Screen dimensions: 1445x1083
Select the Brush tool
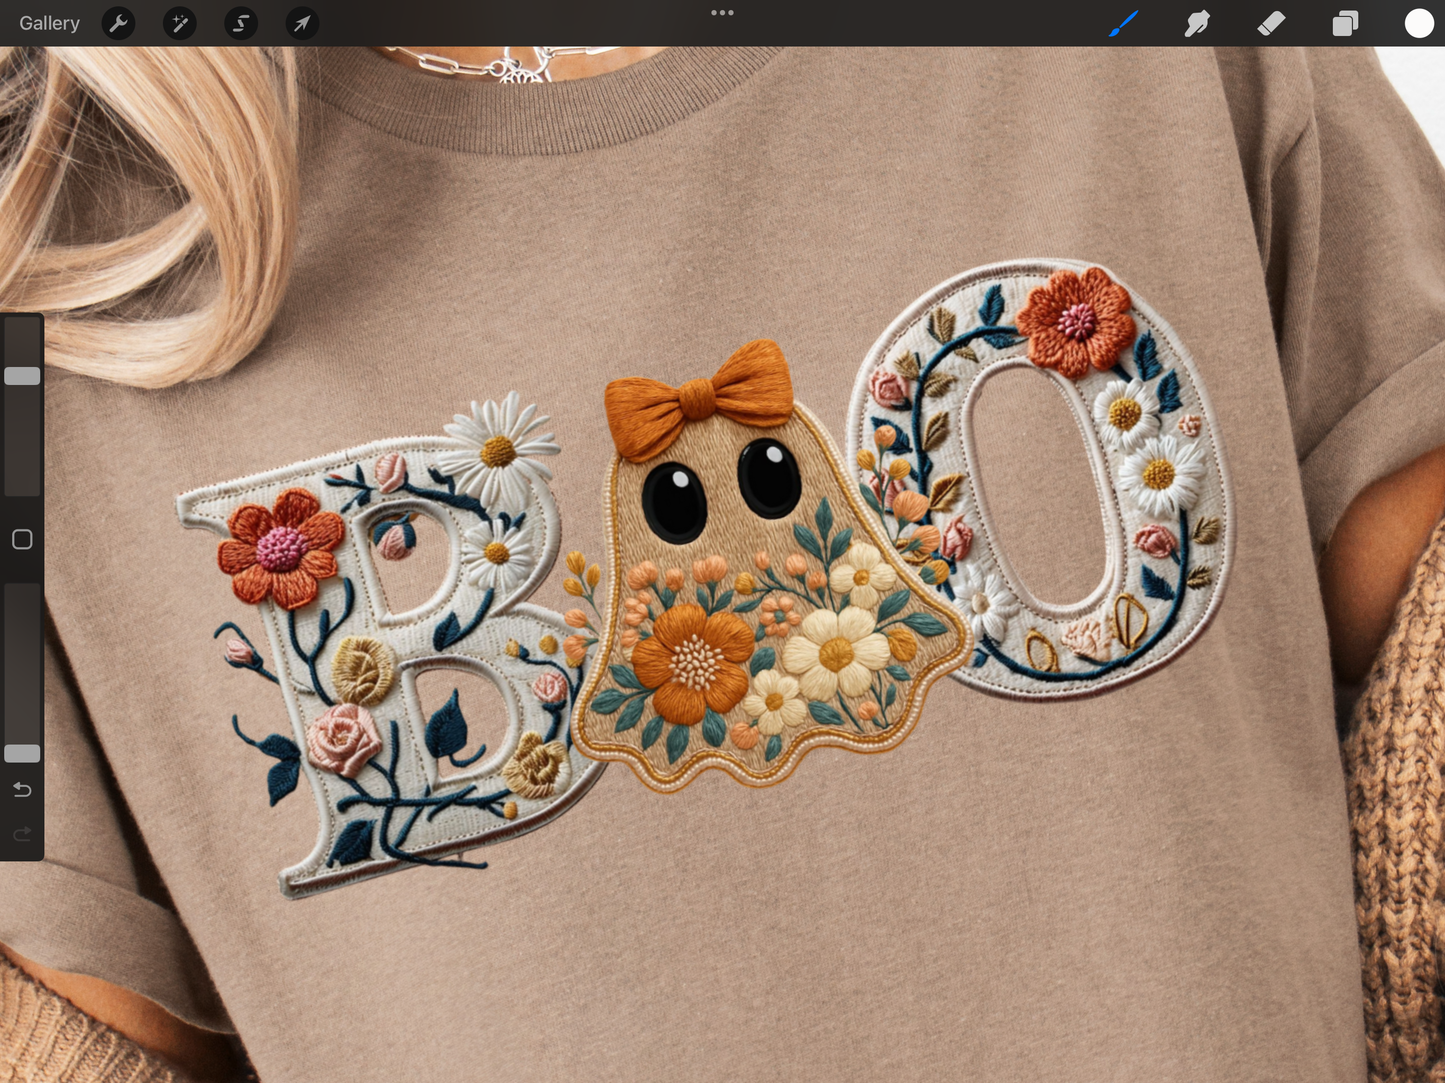1123,23
